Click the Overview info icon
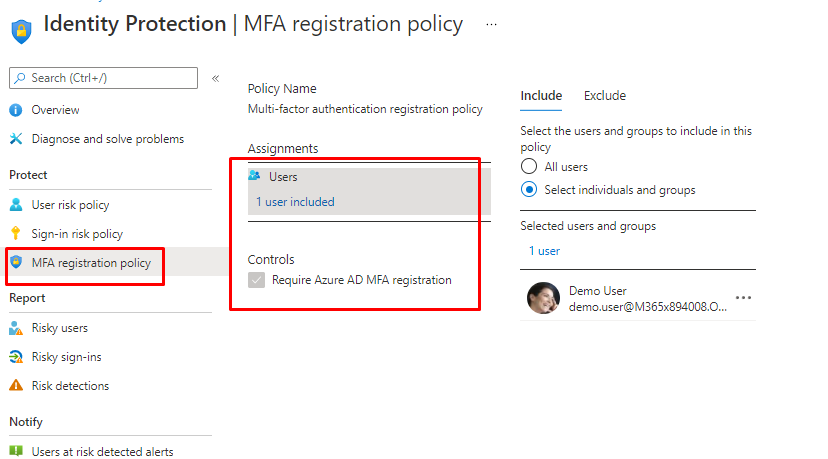This screenshot has height=459, width=828. tap(16, 110)
